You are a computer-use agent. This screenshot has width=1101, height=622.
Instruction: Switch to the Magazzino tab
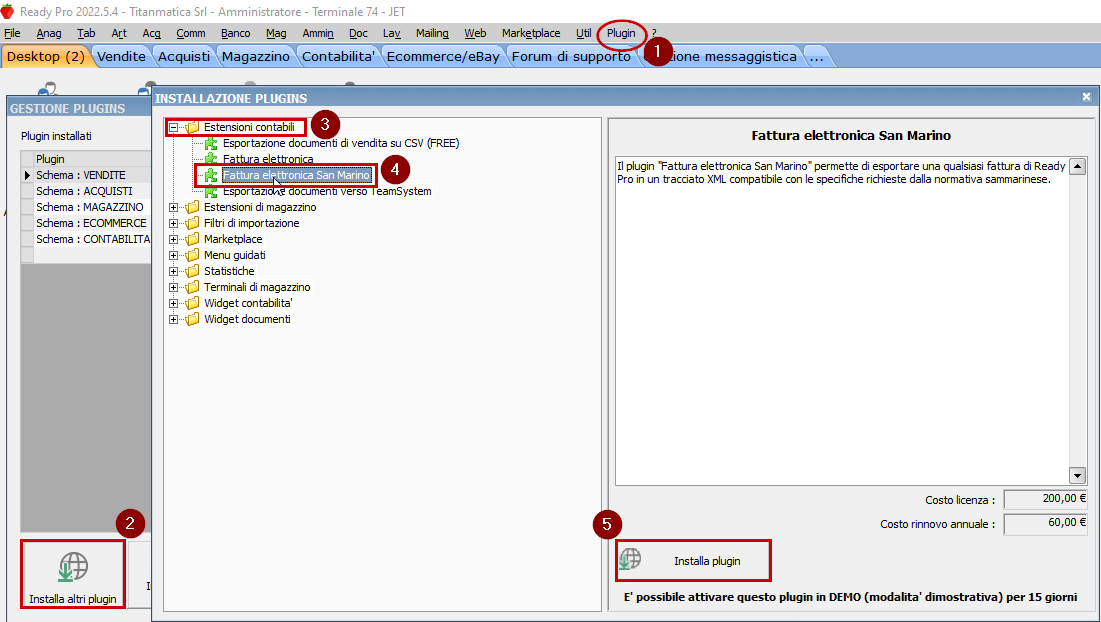pos(256,57)
